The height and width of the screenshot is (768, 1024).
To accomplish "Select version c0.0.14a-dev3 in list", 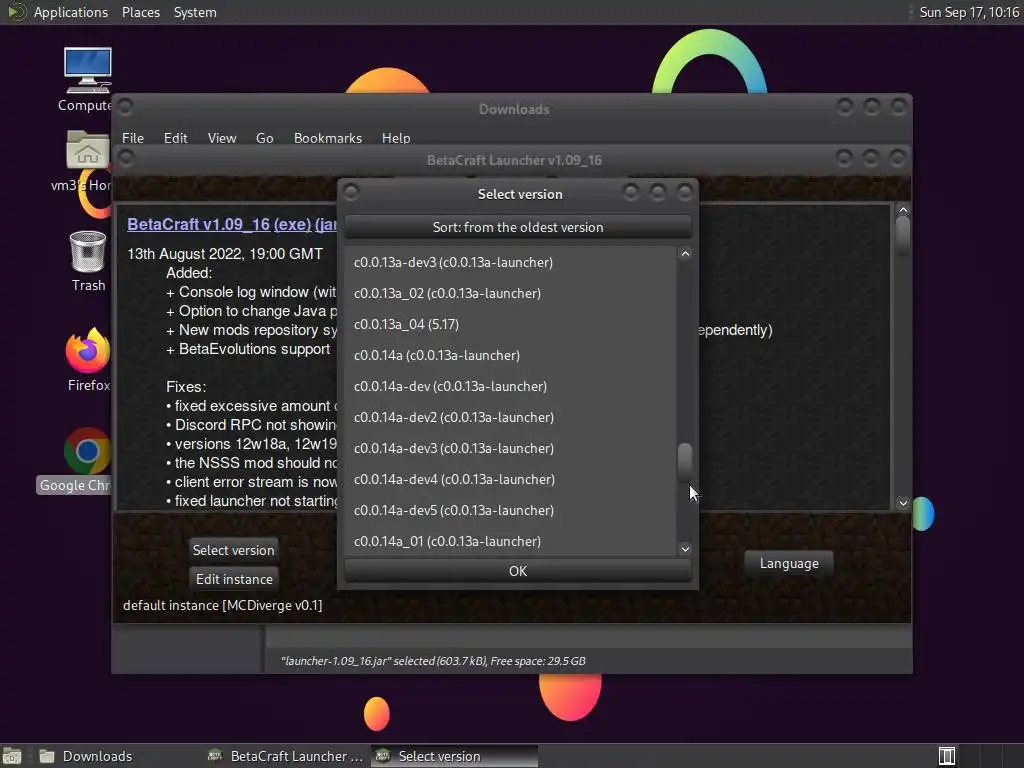I will 511,448.
